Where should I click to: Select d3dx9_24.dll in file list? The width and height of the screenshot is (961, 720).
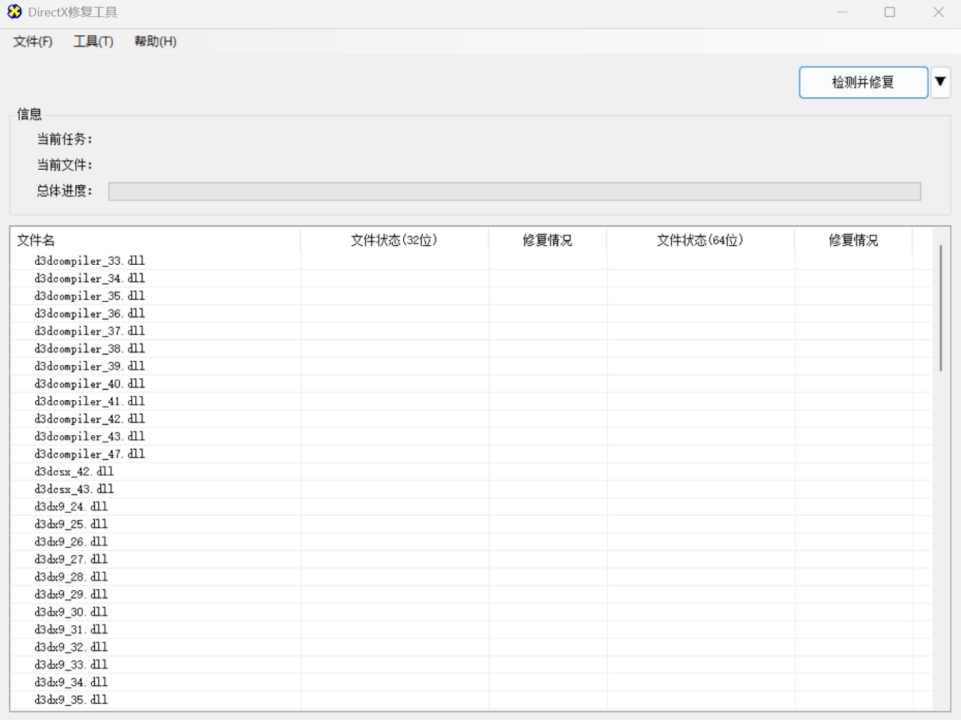coord(71,507)
